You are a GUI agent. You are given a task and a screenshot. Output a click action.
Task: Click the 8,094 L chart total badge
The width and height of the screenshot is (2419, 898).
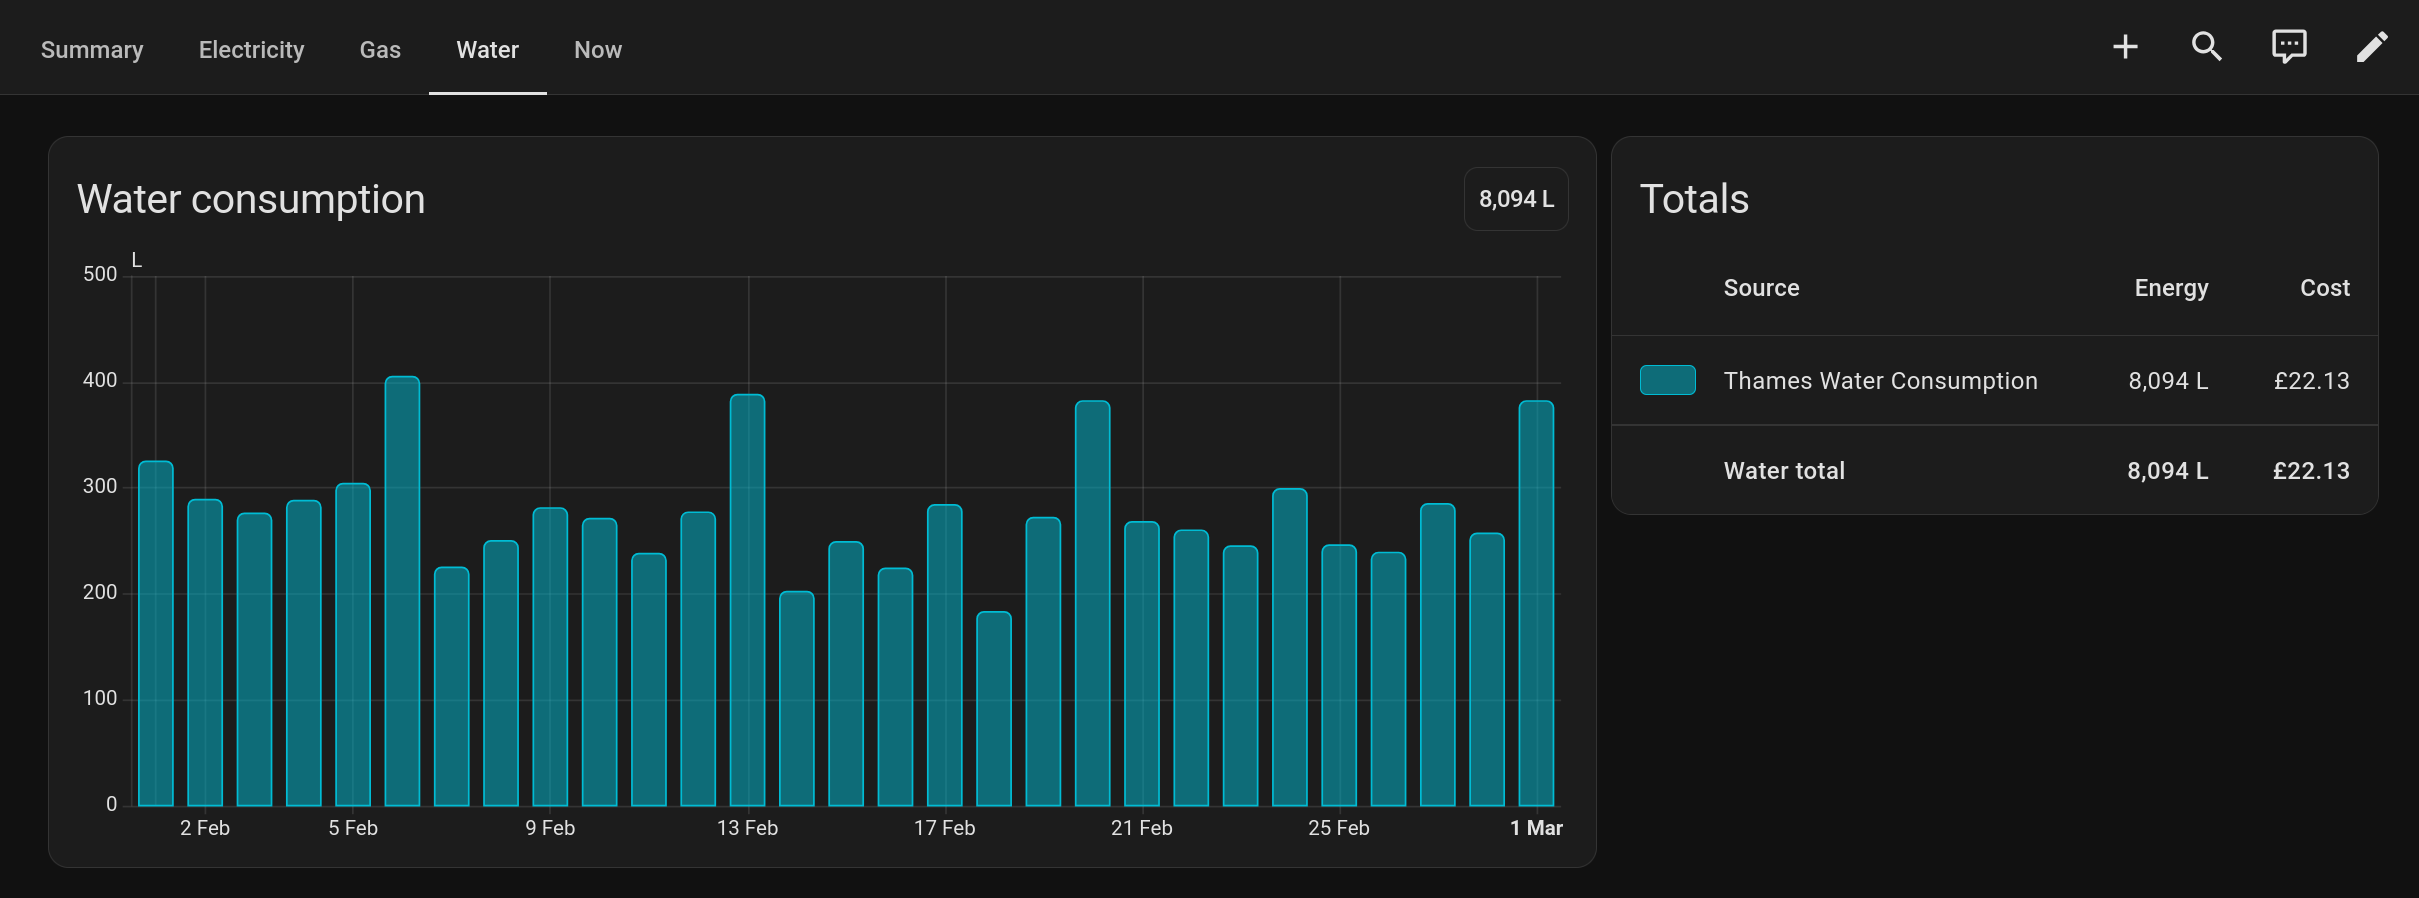1516,199
